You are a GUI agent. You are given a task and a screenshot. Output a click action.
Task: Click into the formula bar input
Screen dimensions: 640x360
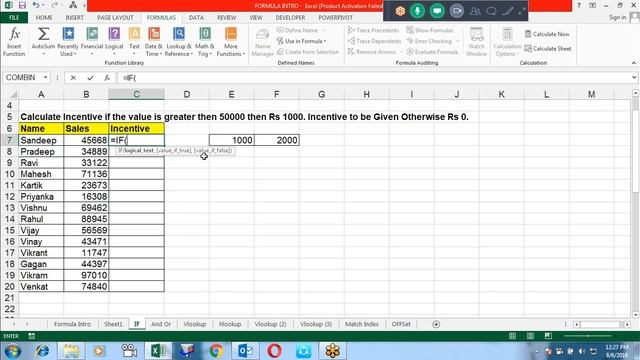click(374, 78)
